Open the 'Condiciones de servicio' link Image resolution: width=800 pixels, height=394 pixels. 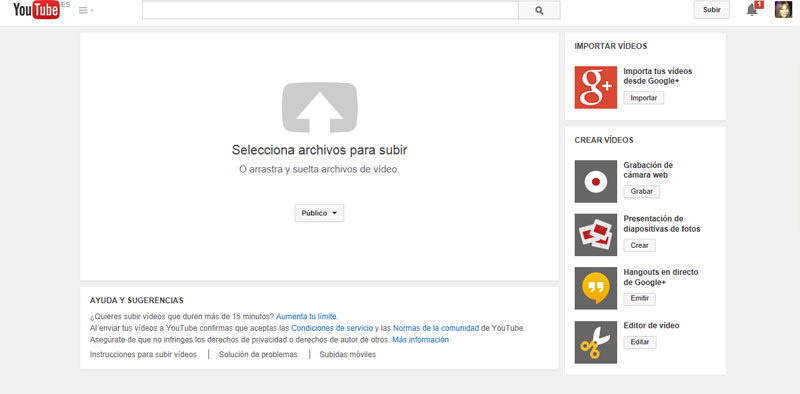coord(332,328)
